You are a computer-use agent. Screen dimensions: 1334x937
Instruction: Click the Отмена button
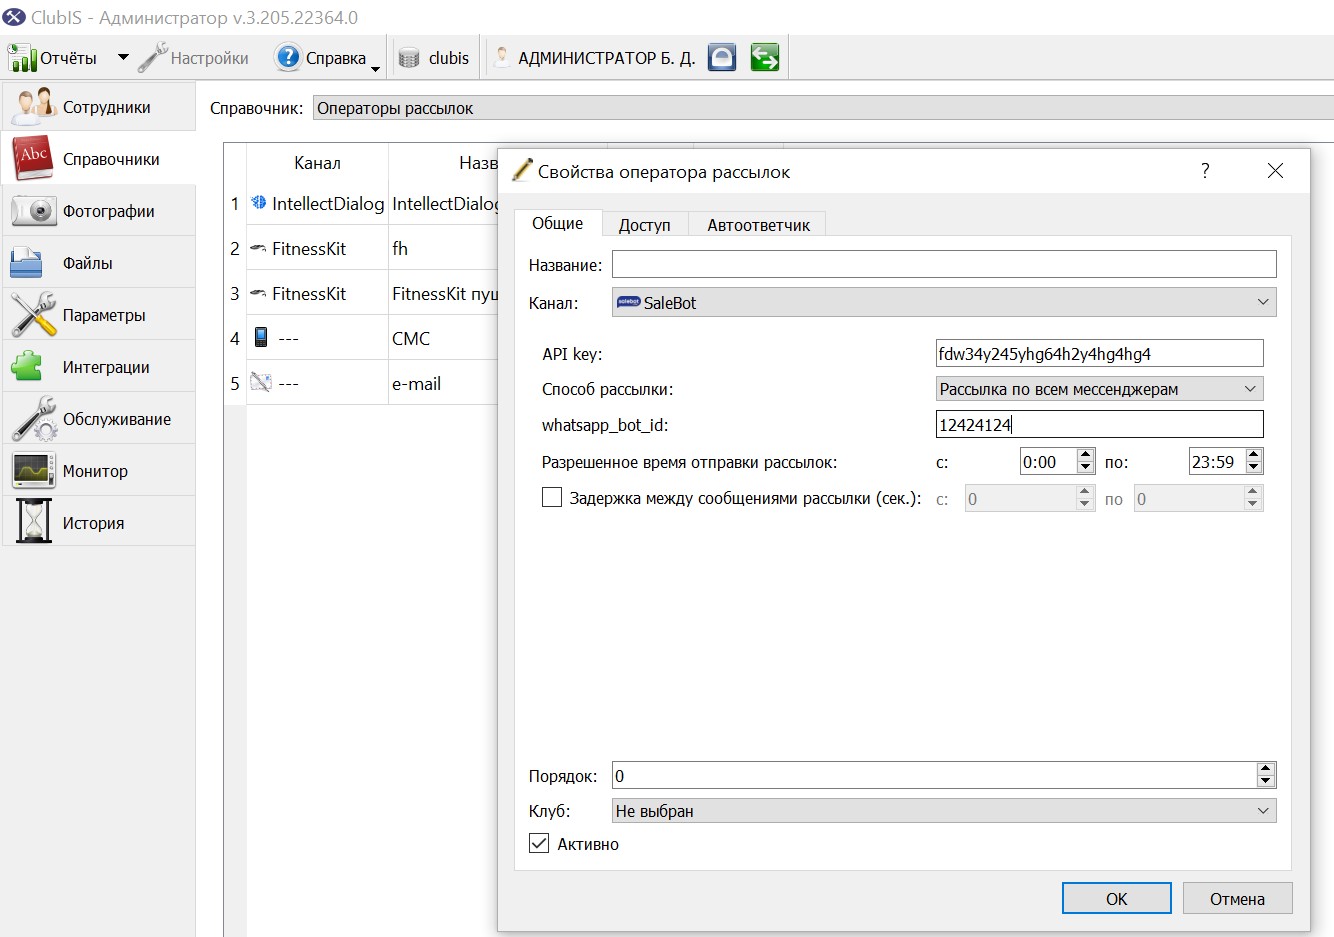point(1237,898)
